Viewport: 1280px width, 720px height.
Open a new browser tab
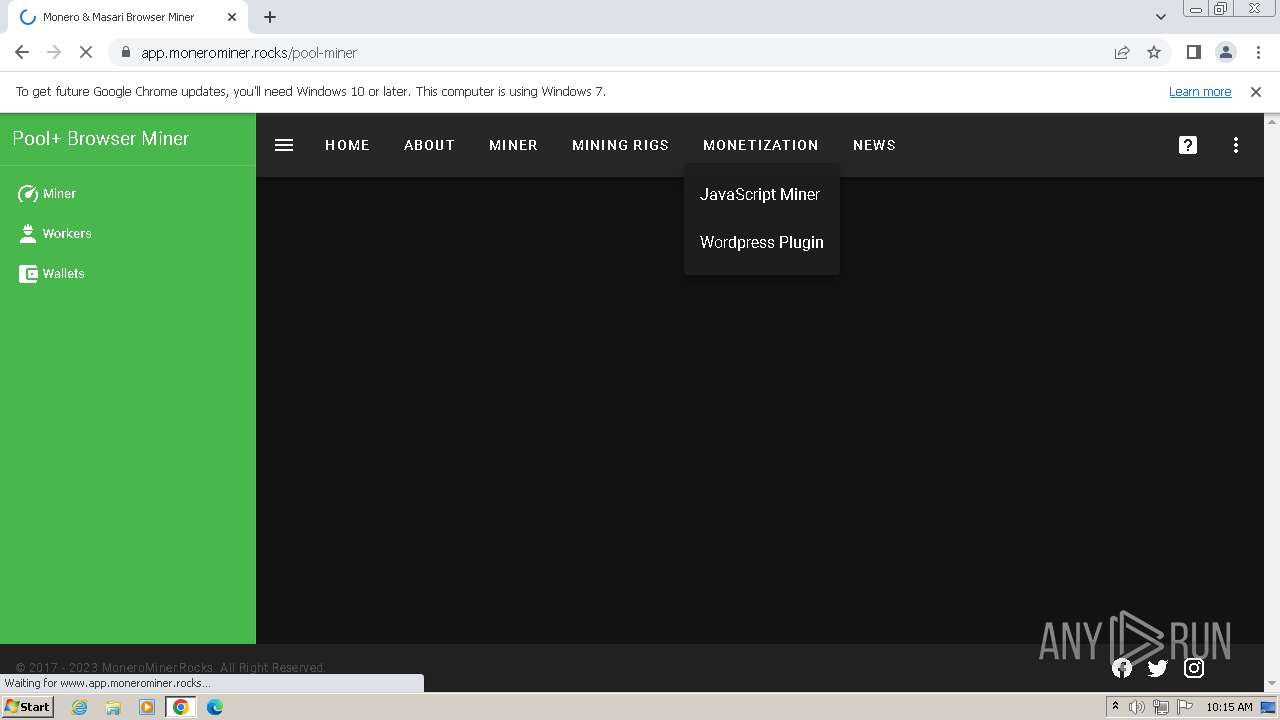pos(270,17)
